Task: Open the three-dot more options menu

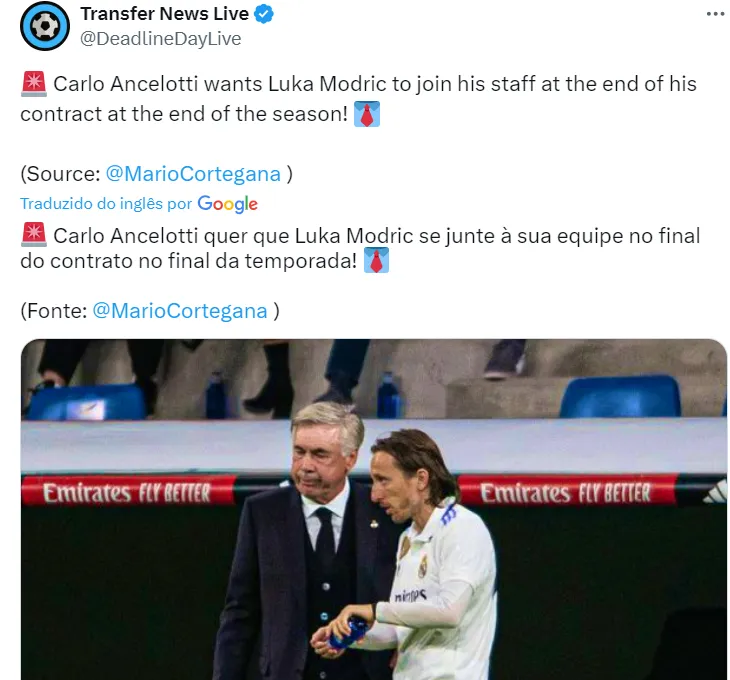Action: (716, 14)
